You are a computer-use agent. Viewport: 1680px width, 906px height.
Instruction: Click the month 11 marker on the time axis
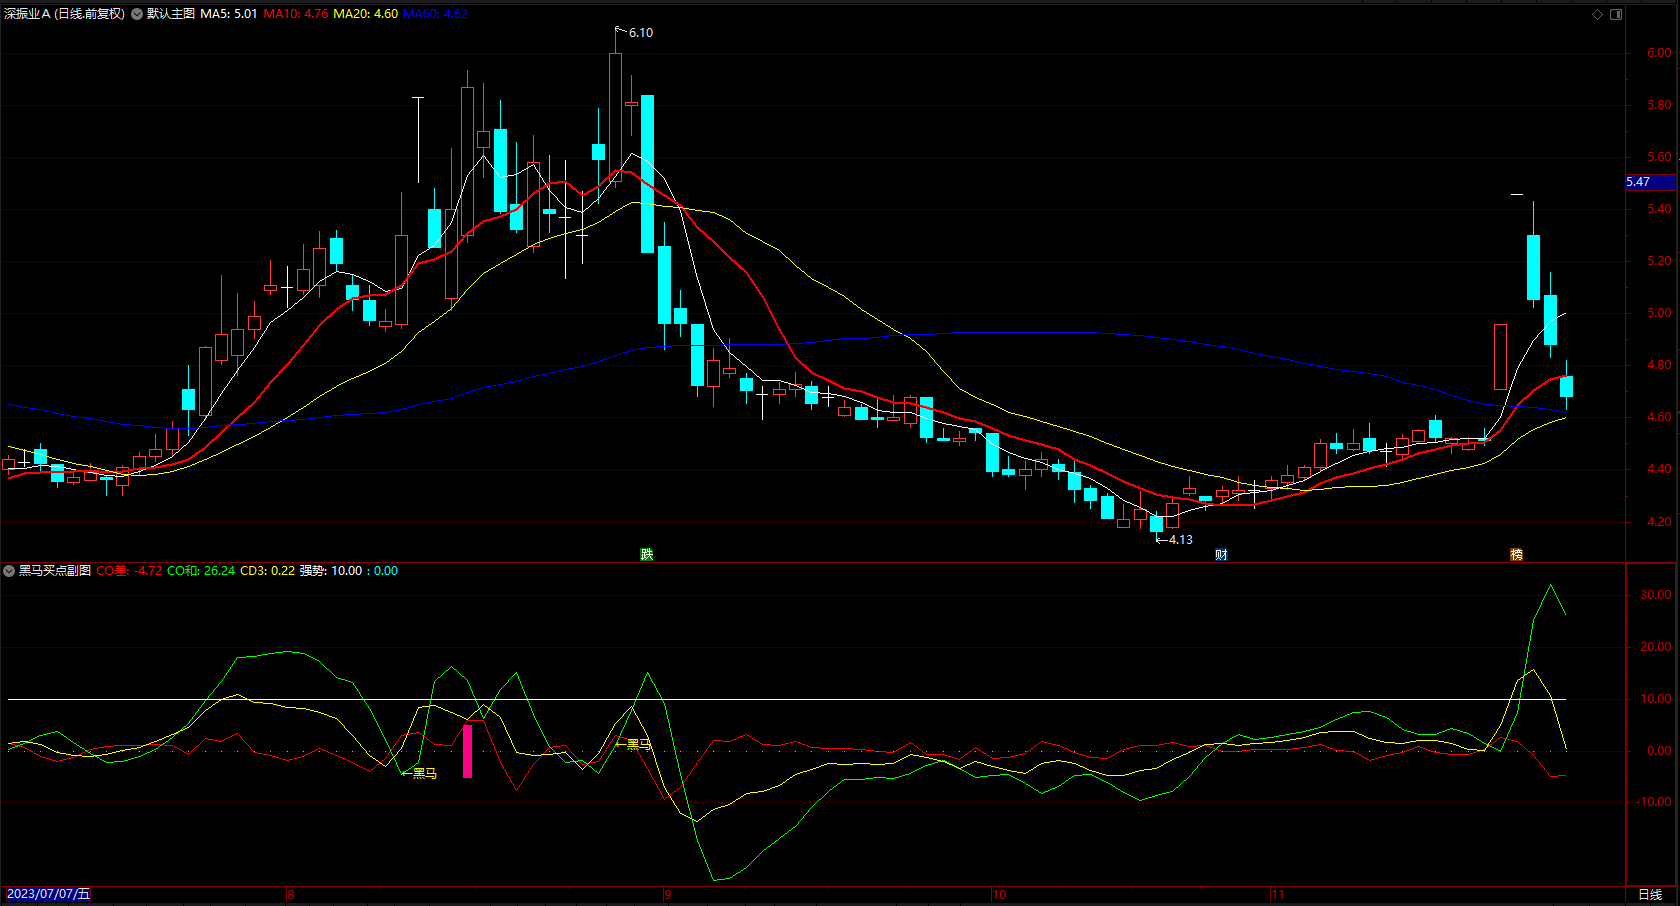coord(1277,894)
